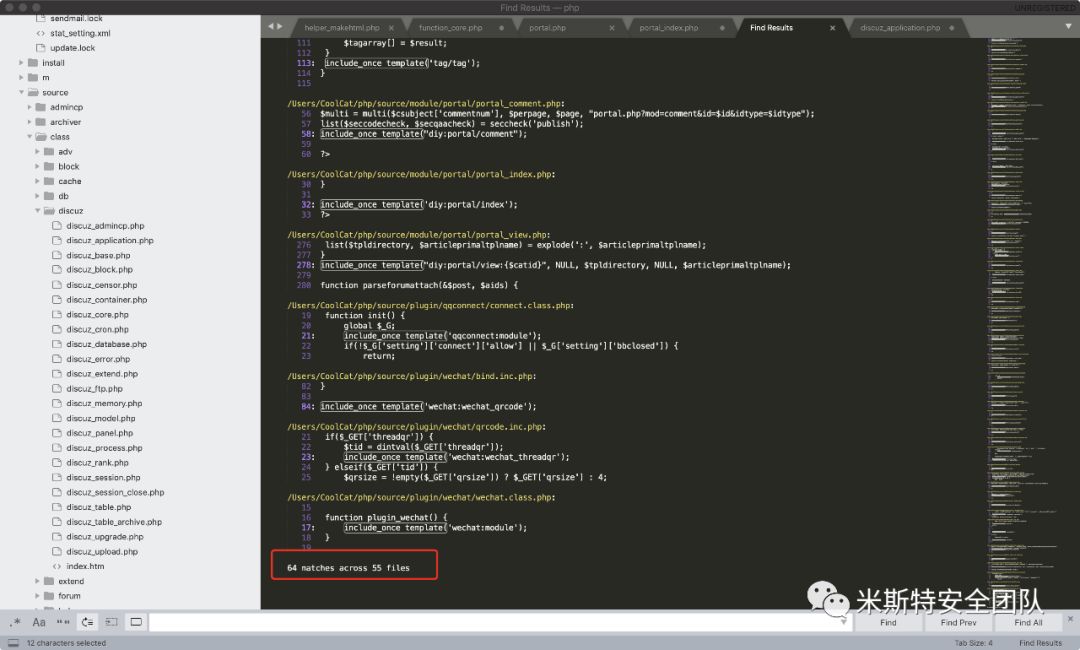Open index.htm in sidebar
The height and width of the screenshot is (650, 1080).
(85, 566)
